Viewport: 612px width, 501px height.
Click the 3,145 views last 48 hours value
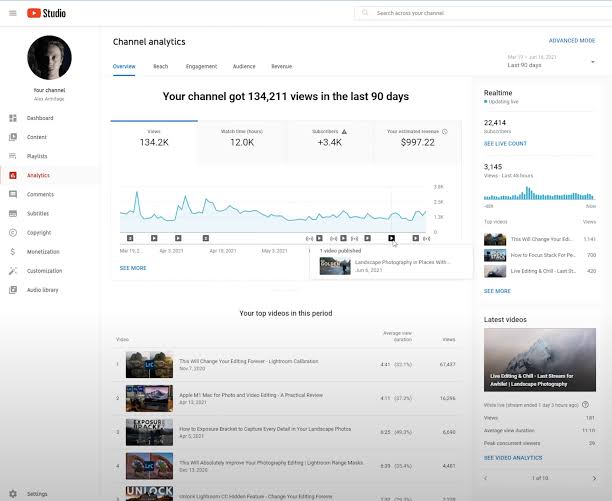[493, 167]
